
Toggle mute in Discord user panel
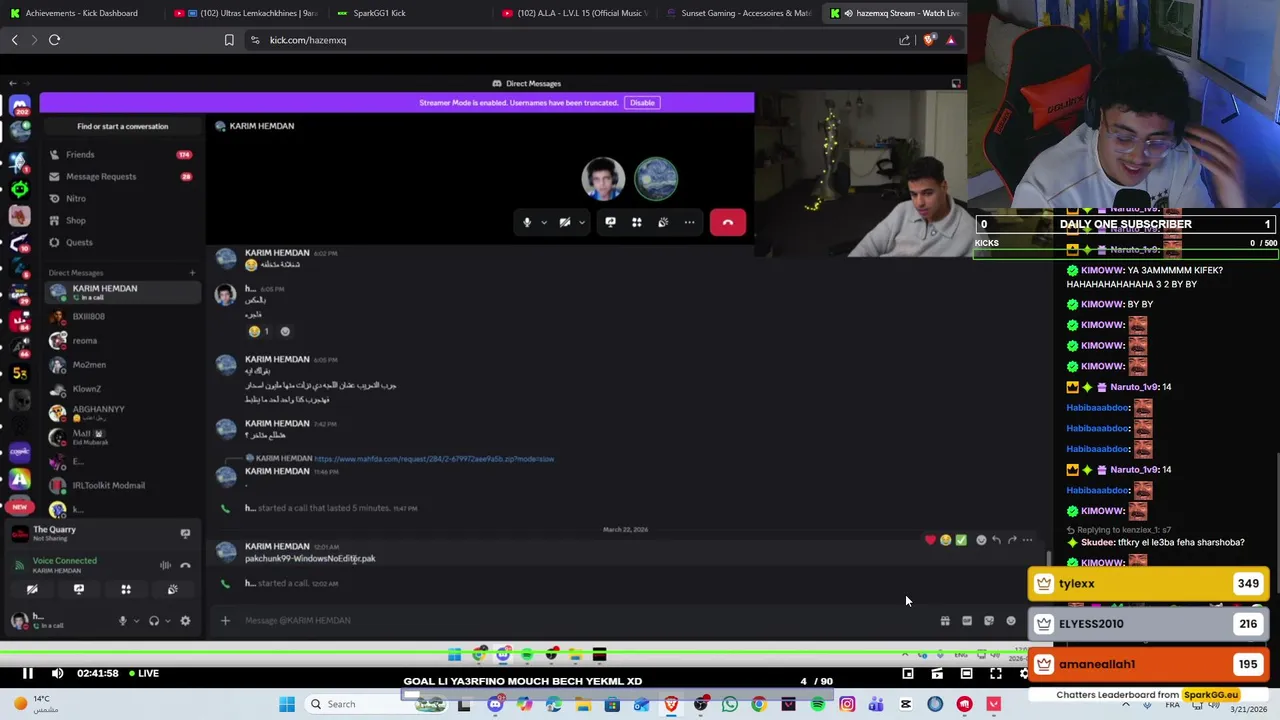[x=123, y=621]
